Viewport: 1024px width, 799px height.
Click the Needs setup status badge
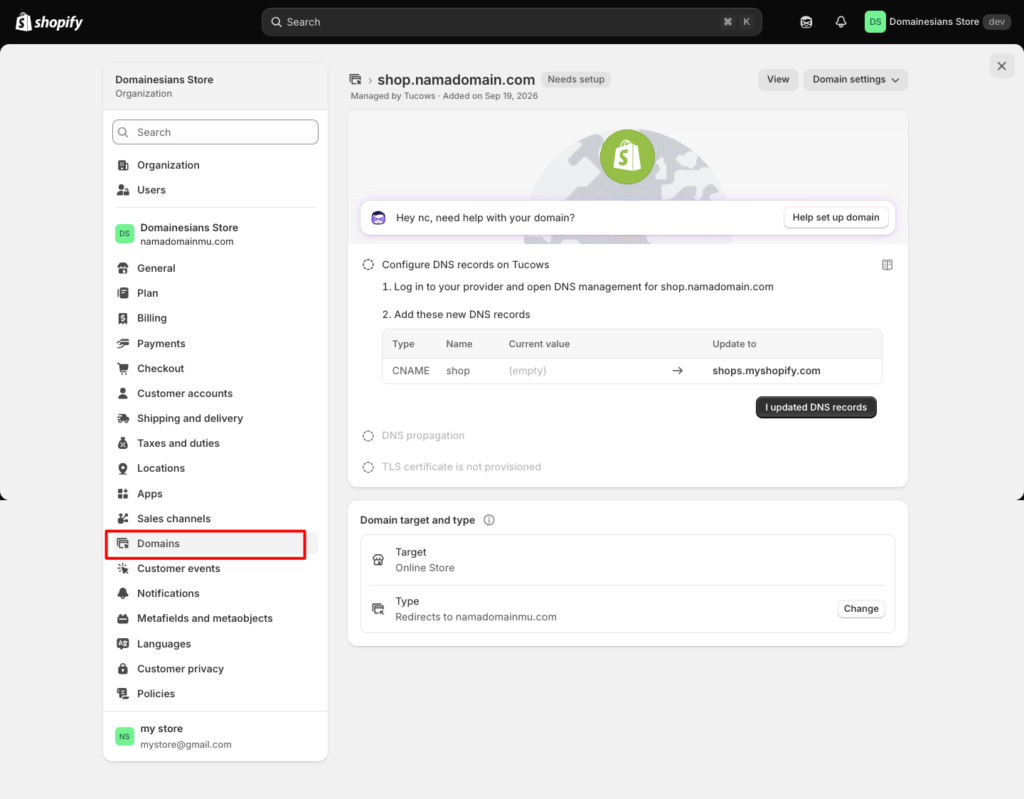pos(575,79)
